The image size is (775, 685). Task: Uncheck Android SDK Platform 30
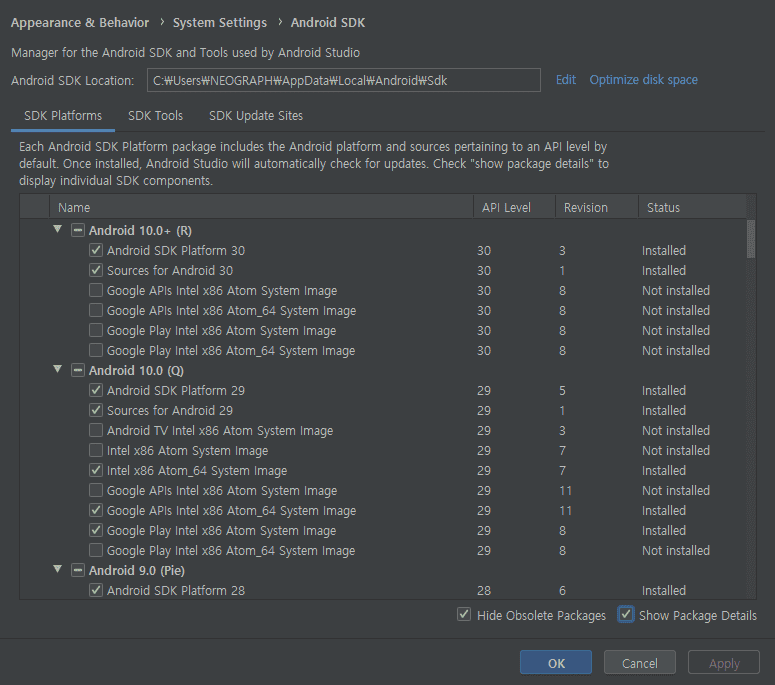click(96, 250)
